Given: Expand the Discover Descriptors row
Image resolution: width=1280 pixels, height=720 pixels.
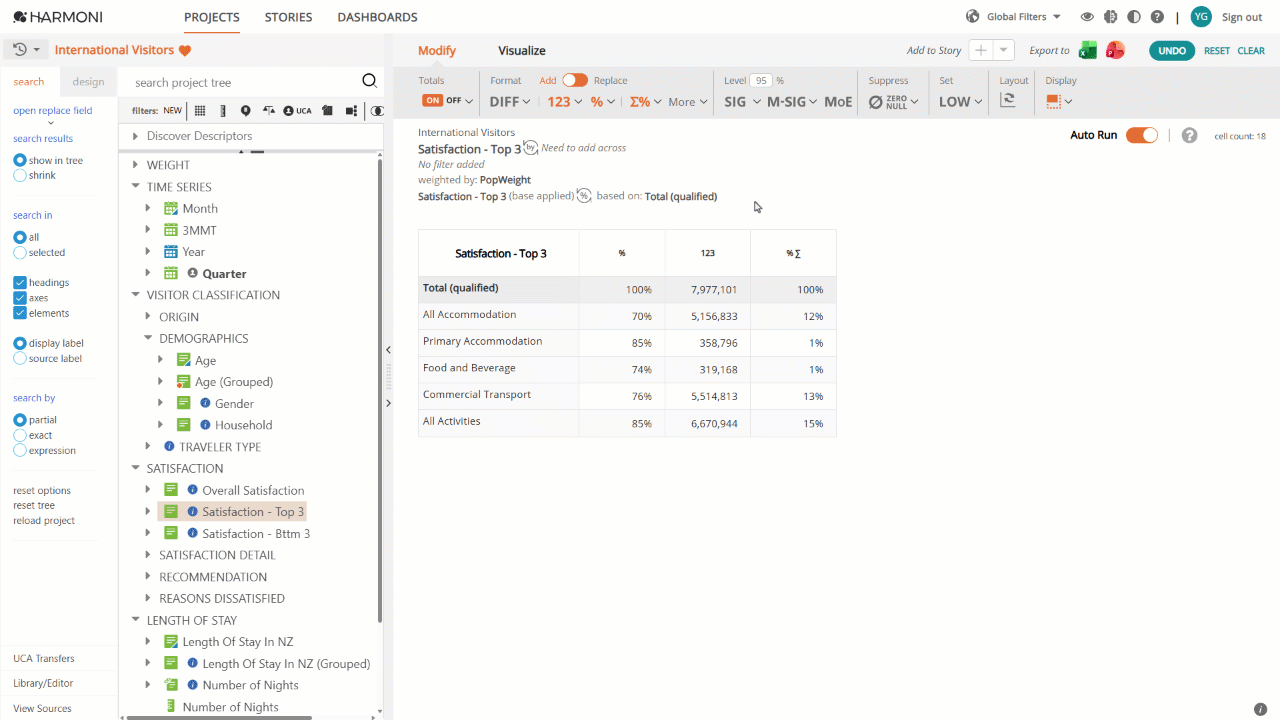Looking at the screenshot, I should coord(136,136).
